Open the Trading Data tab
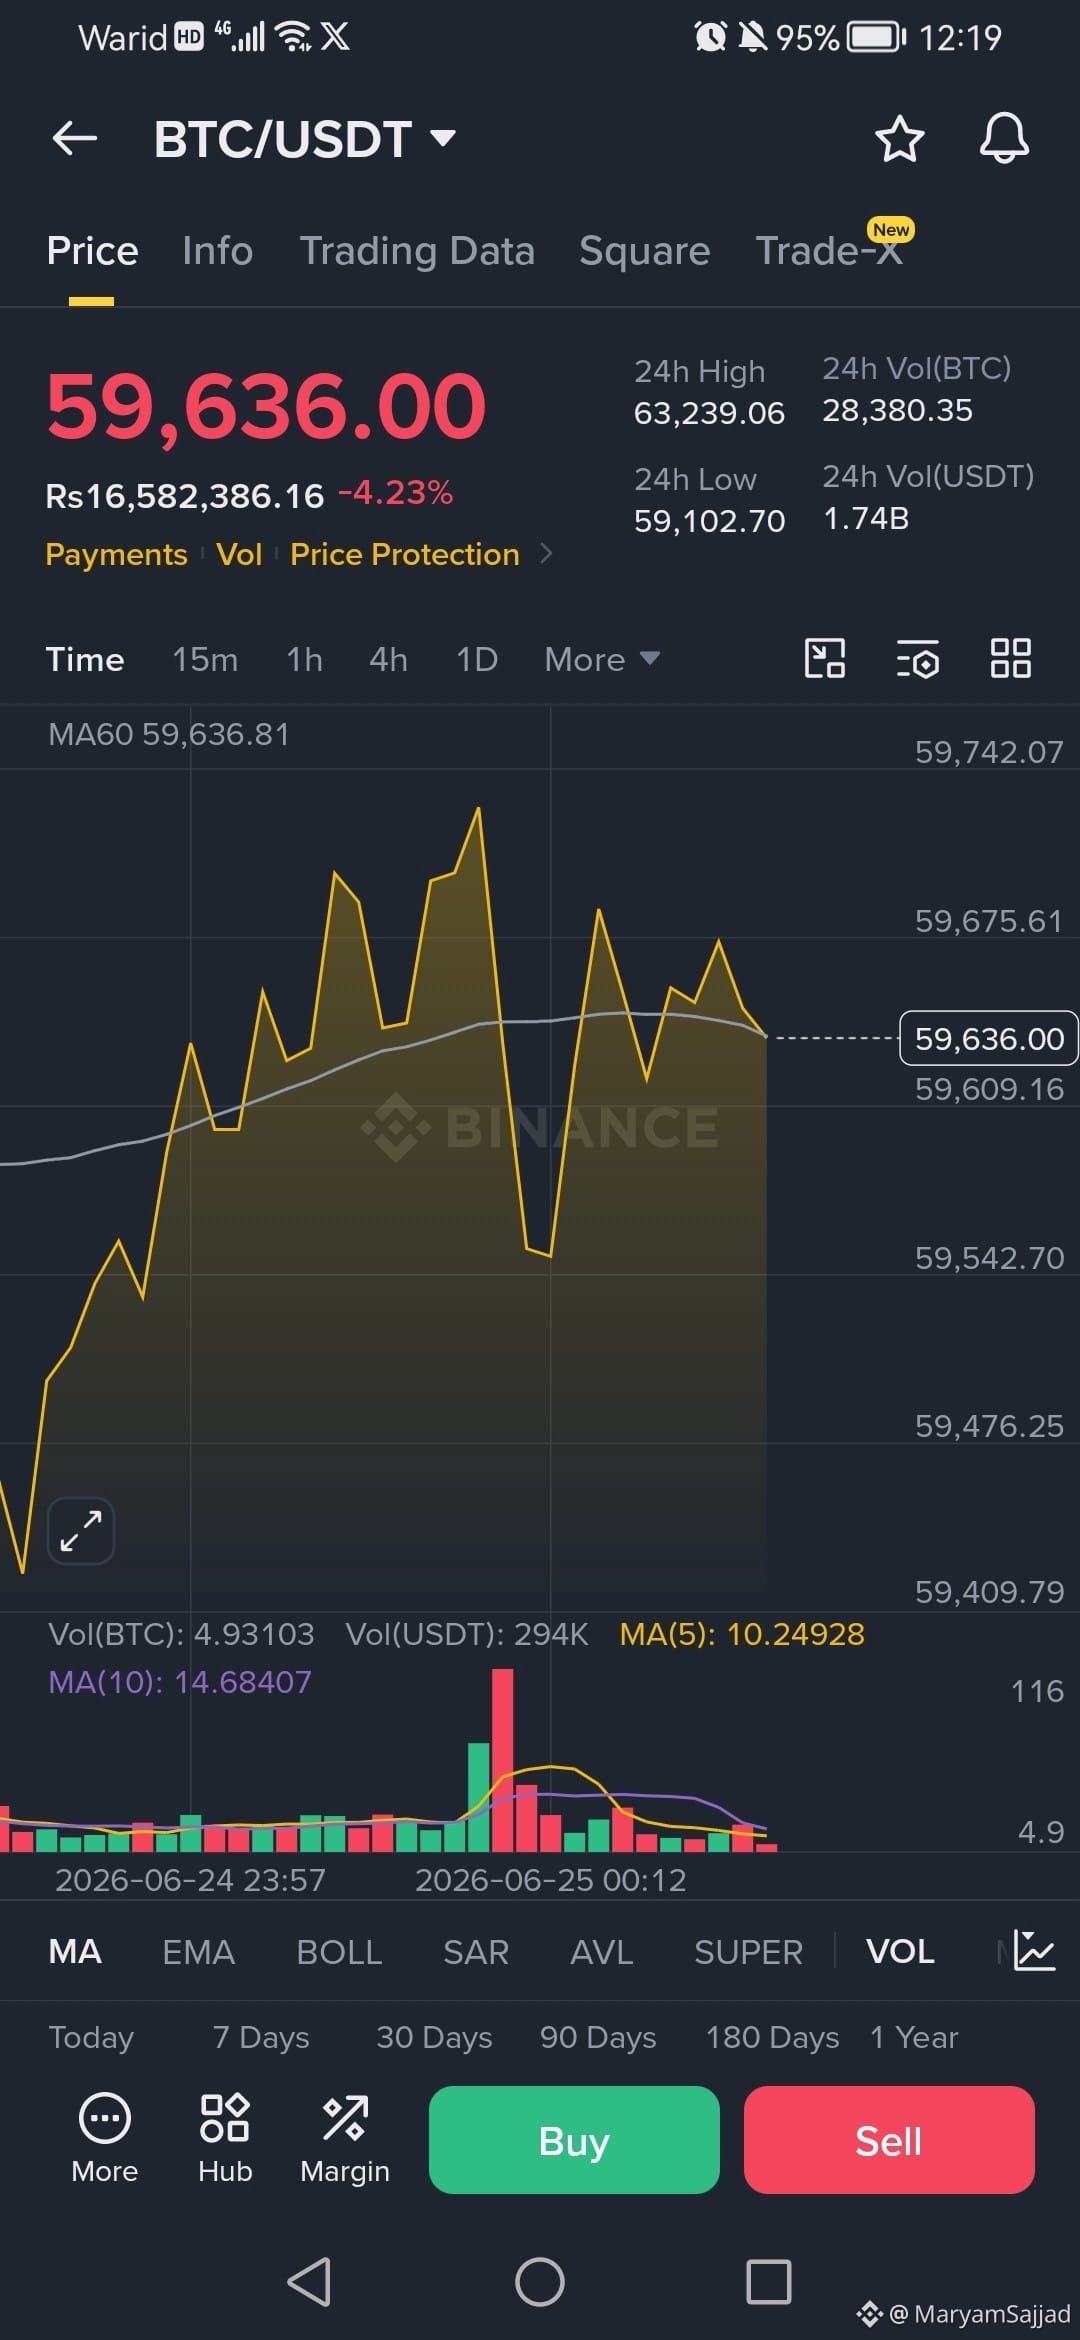 pos(417,251)
